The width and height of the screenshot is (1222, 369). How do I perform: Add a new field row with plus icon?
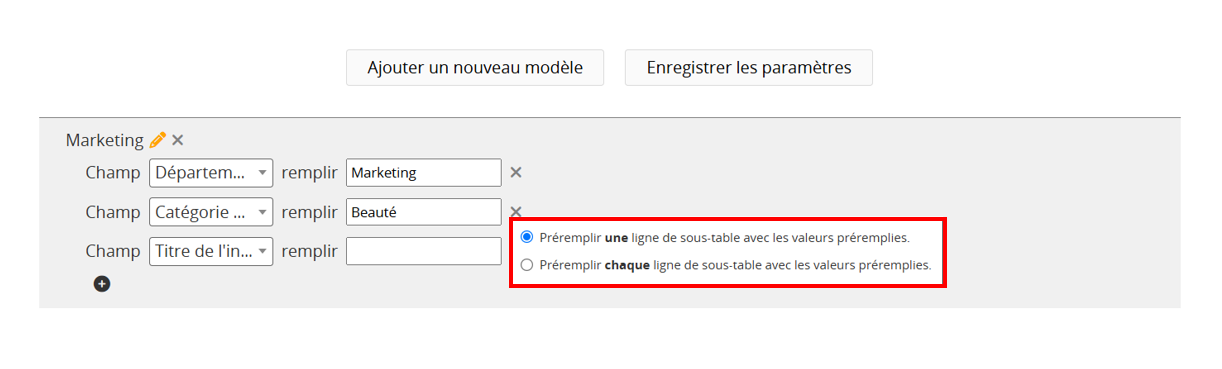pos(102,284)
